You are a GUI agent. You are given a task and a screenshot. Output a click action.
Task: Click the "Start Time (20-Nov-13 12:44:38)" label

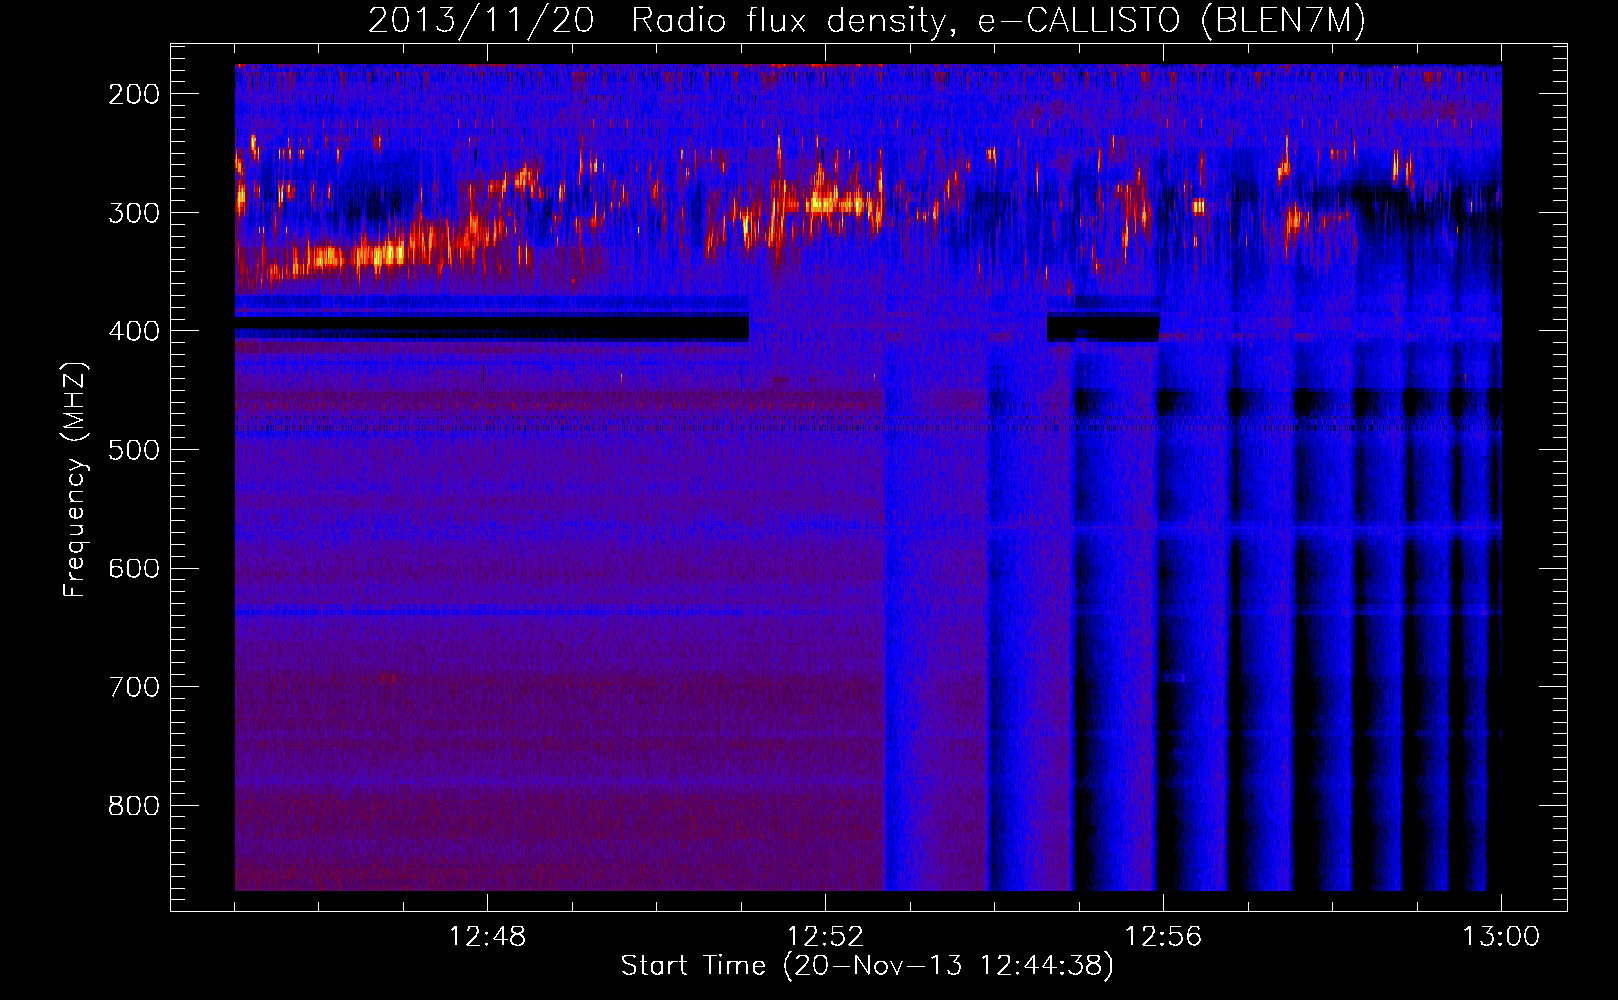867,966
